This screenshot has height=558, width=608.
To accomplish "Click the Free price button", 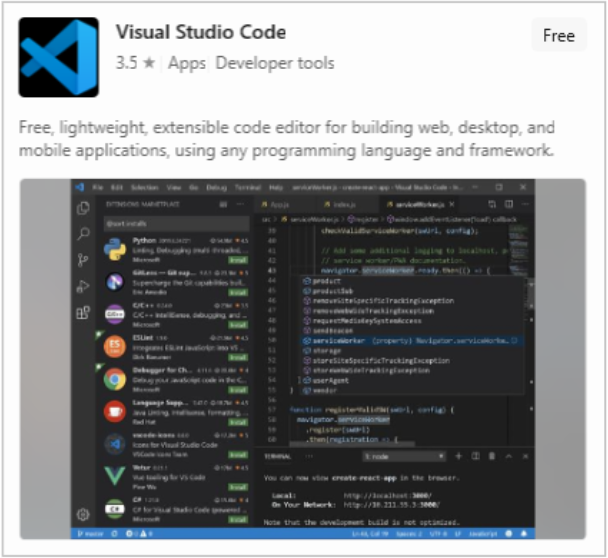I will coord(558,36).
